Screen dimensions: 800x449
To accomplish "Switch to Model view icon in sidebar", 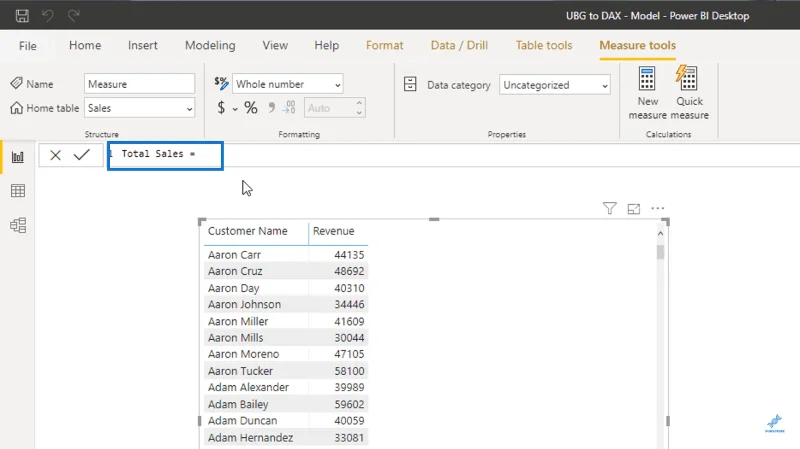I will pyautogui.click(x=18, y=225).
